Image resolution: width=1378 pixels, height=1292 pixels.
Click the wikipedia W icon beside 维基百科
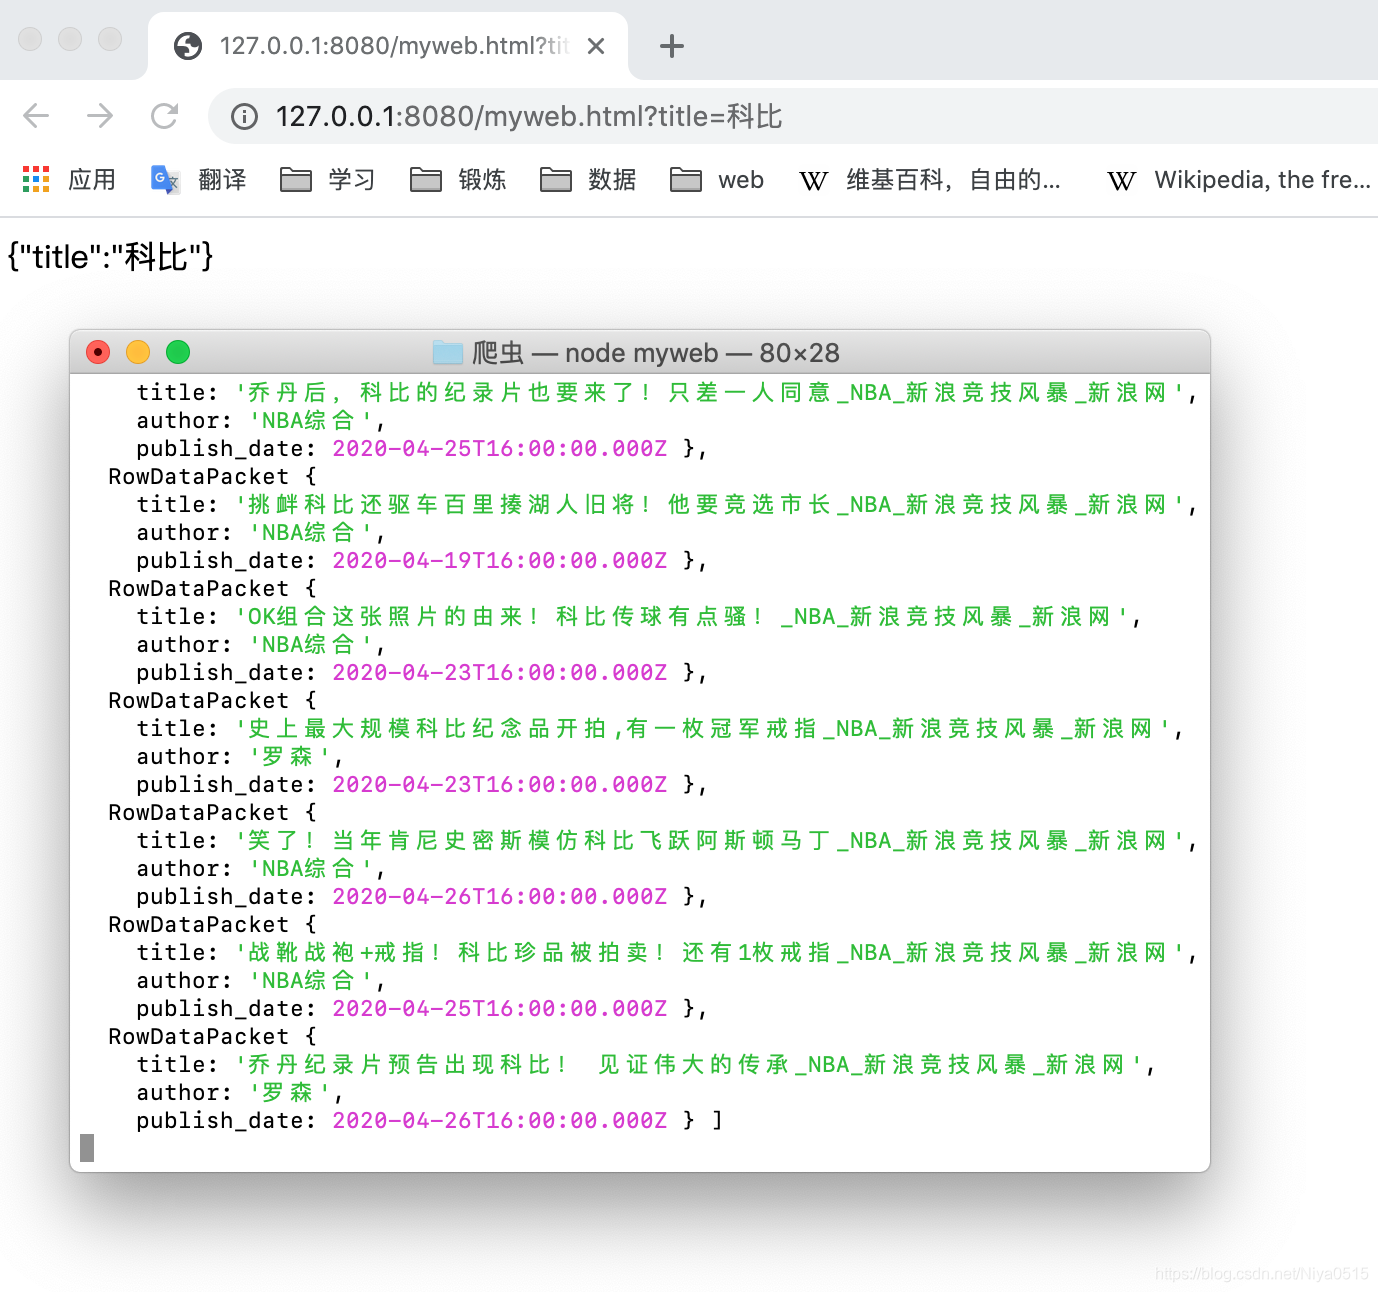pyautogui.click(x=814, y=181)
